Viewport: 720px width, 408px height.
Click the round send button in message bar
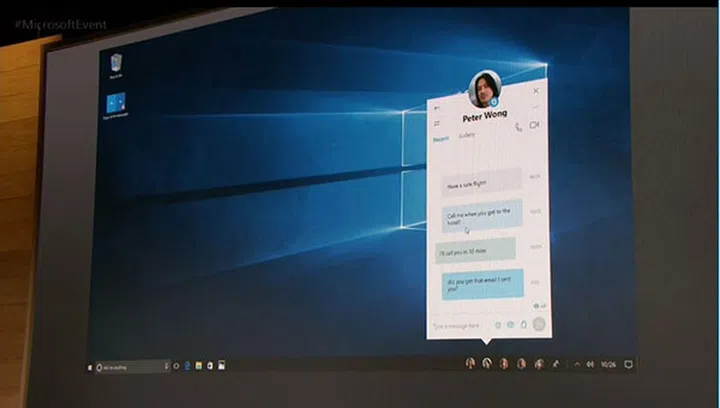pos(539,323)
